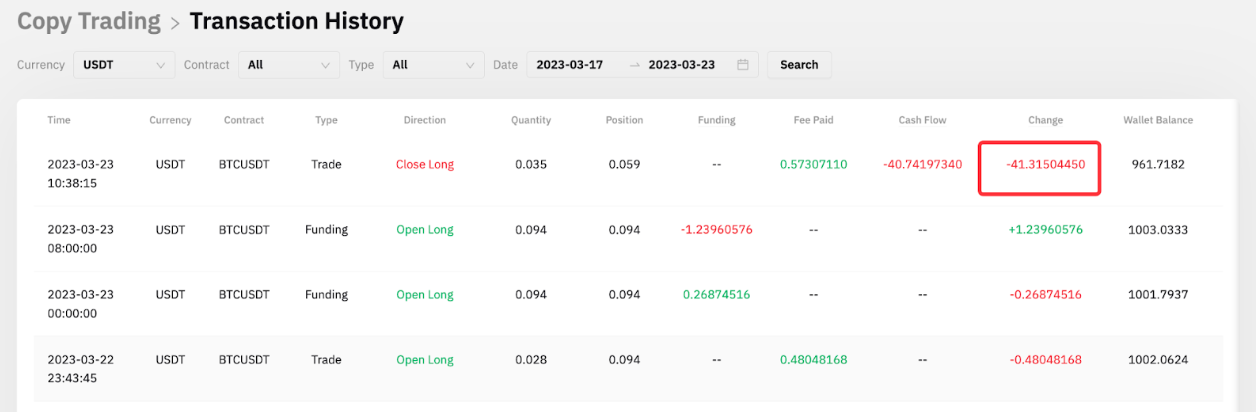This screenshot has height=412, width=1256.
Task: Click the Search button
Action: [798, 65]
